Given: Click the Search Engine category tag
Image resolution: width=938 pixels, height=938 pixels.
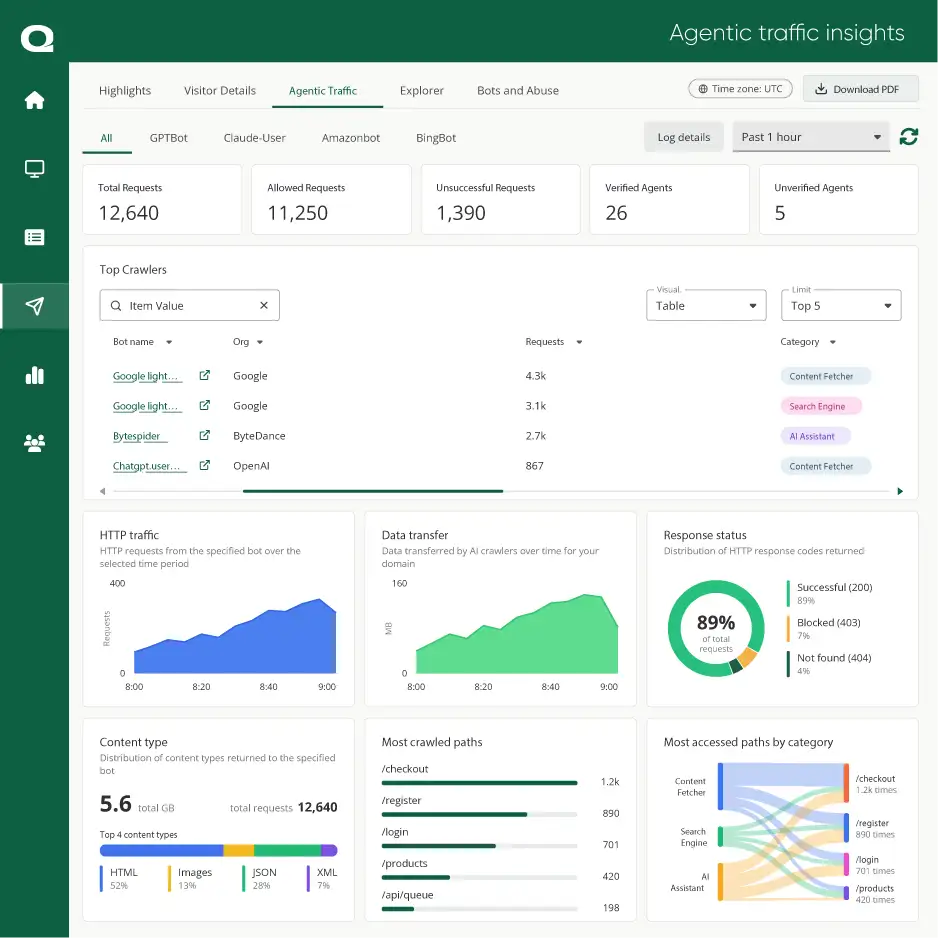Looking at the screenshot, I should (821, 406).
